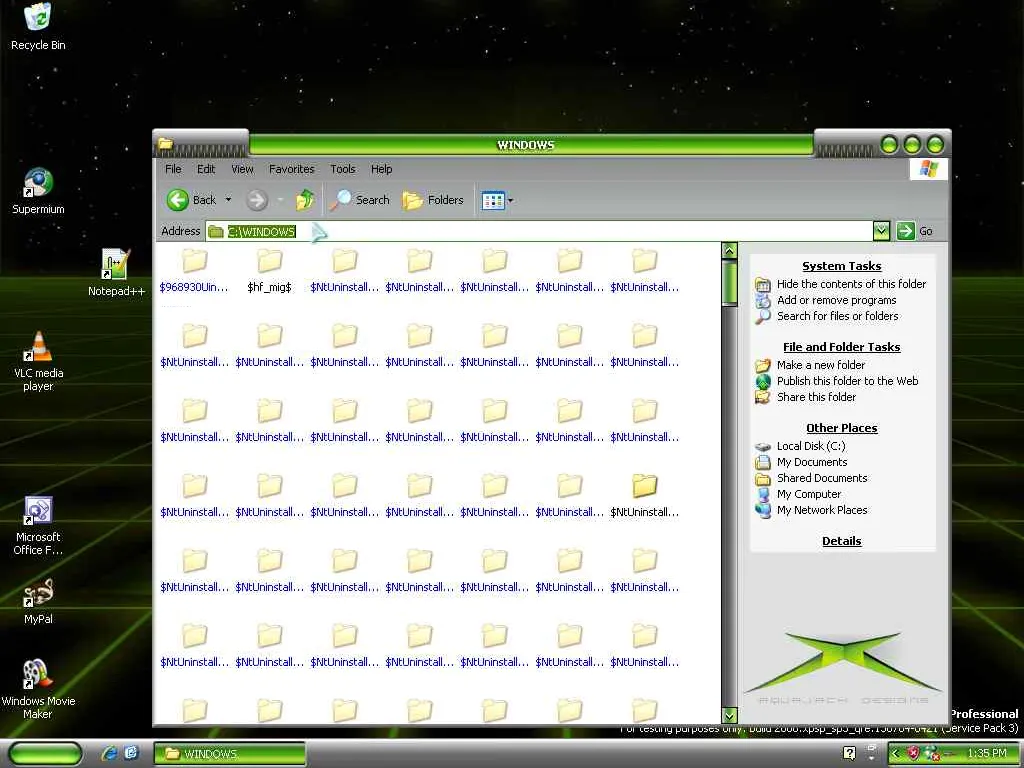The width and height of the screenshot is (1024, 768).
Task: Open the Search pane
Action: (x=359, y=200)
